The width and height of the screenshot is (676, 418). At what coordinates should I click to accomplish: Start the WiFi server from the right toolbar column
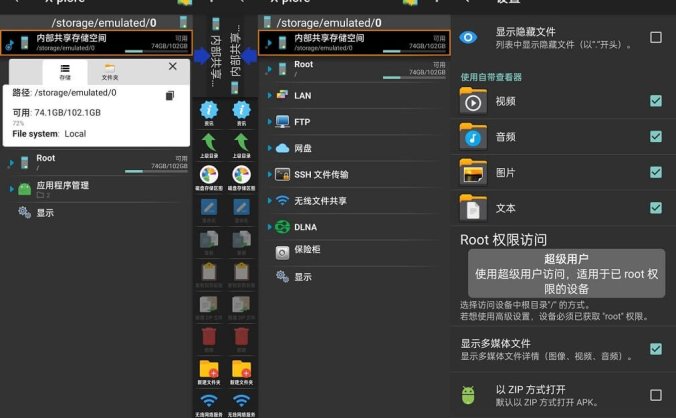pyautogui.click(x=241, y=402)
